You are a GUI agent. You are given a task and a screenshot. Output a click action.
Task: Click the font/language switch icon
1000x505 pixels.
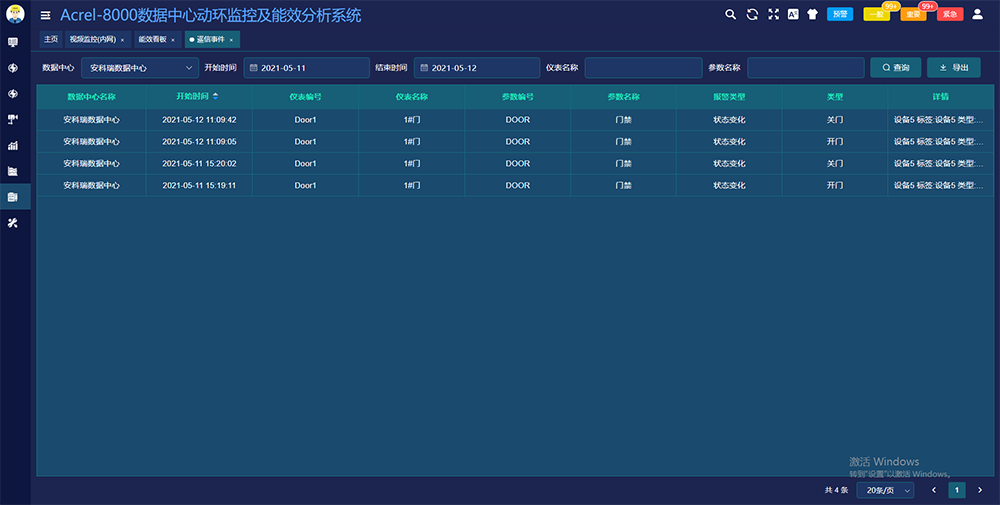pyautogui.click(x=793, y=14)
